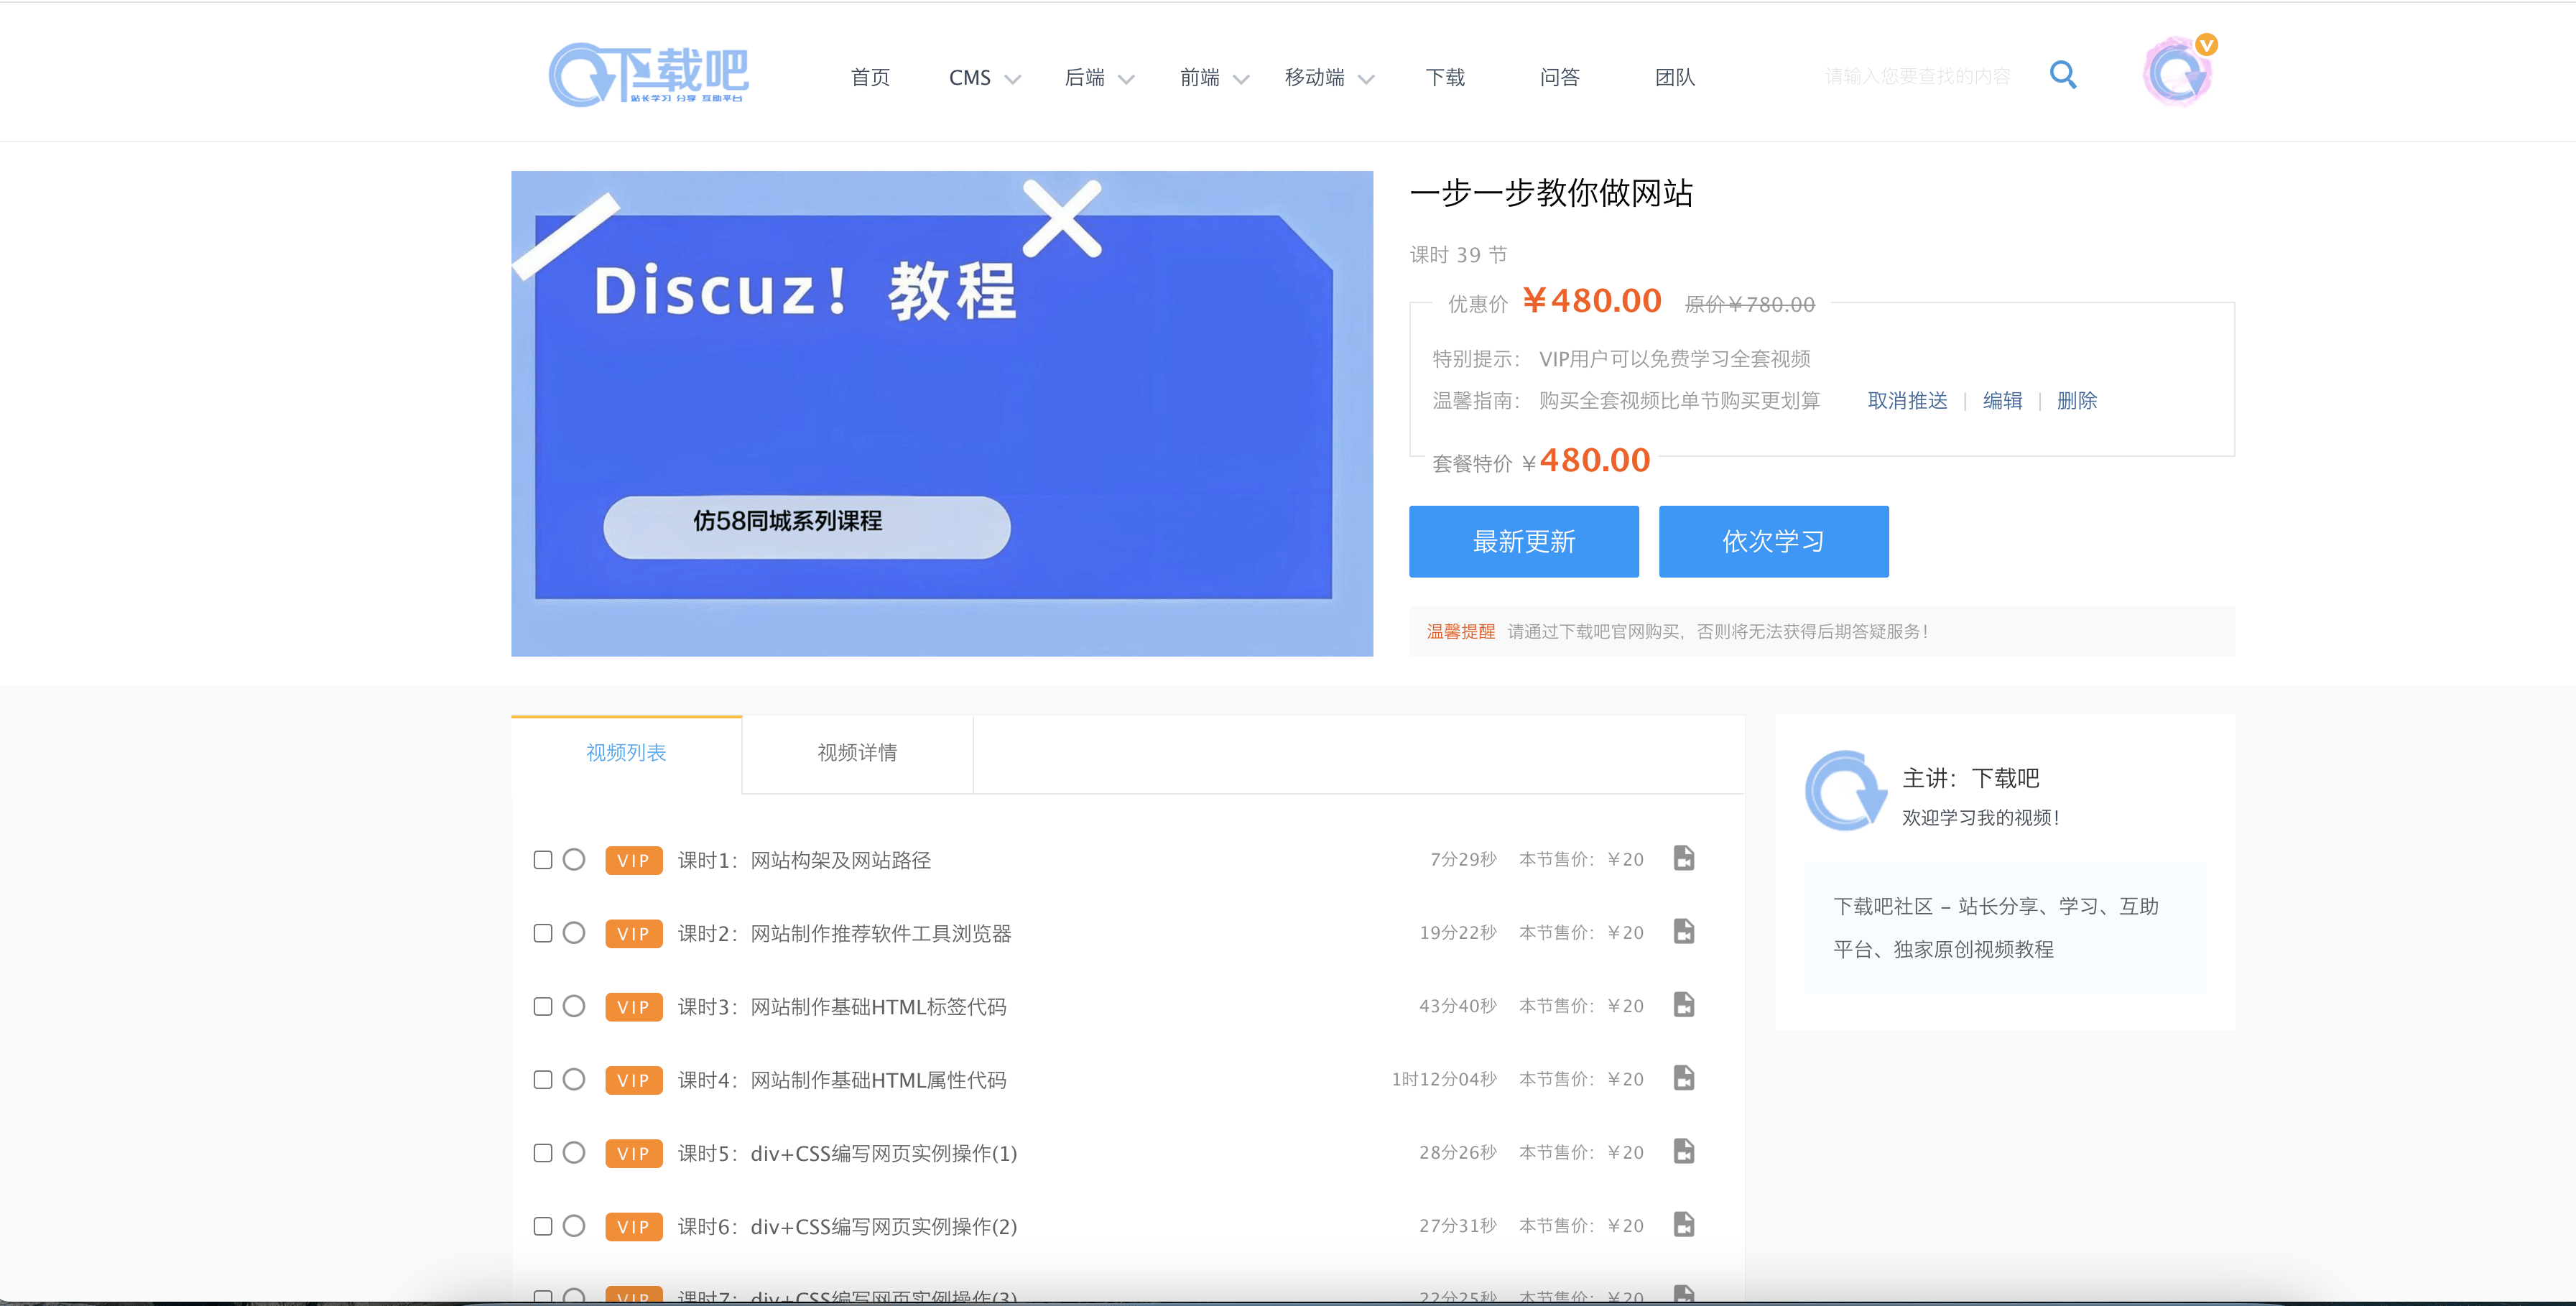2576x1306 pixels.
Task: Click the file icon beside 课时6
Action: coord(1685,1224)
